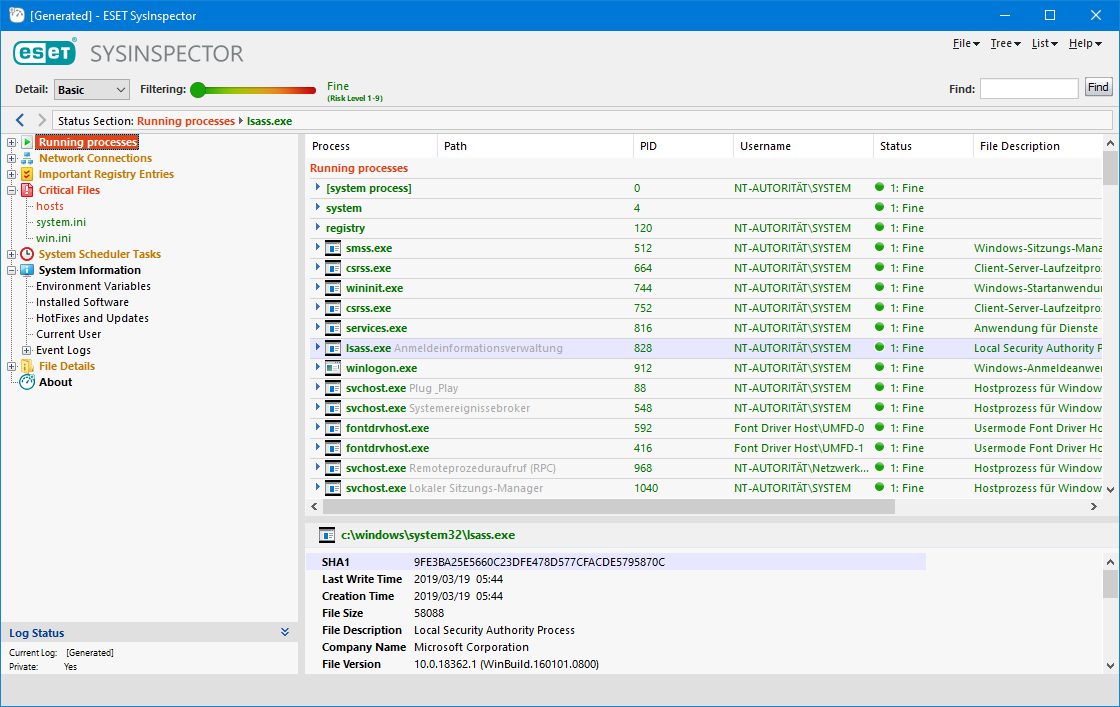
Task: Expand the Network Connections node
Action: pos(11,158)
